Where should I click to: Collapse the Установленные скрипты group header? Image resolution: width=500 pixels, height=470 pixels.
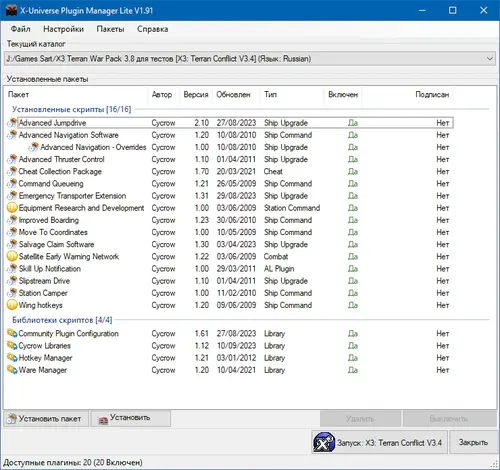pos(71,109)
